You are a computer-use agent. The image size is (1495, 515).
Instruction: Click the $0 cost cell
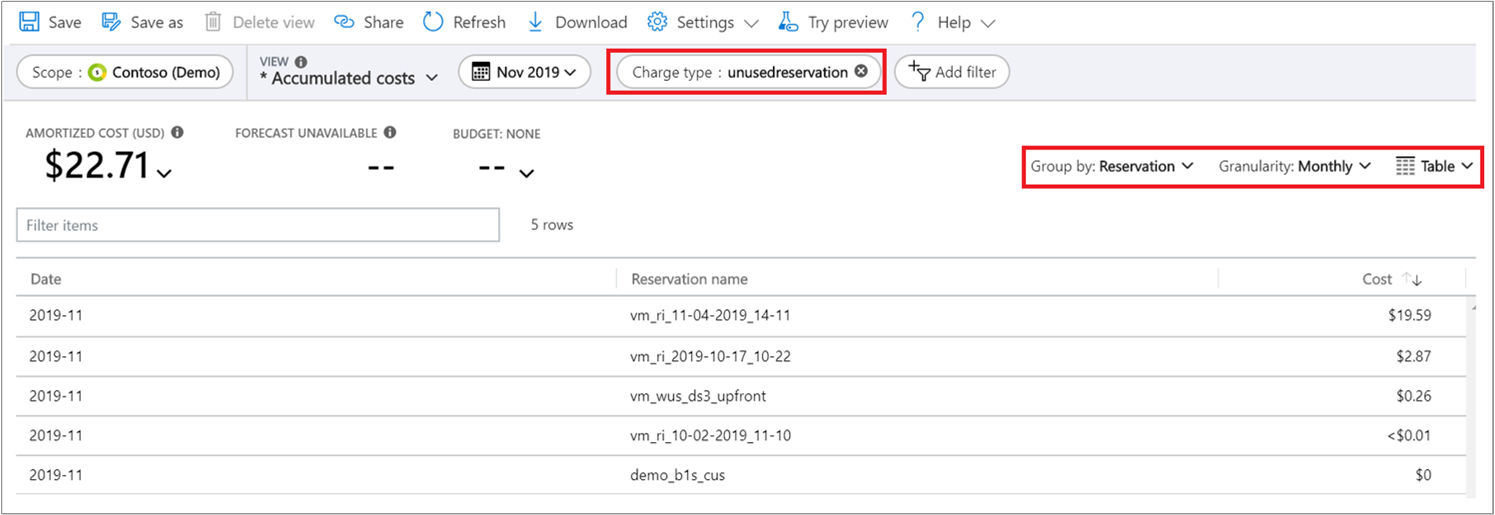click(x=1423, y=475)
